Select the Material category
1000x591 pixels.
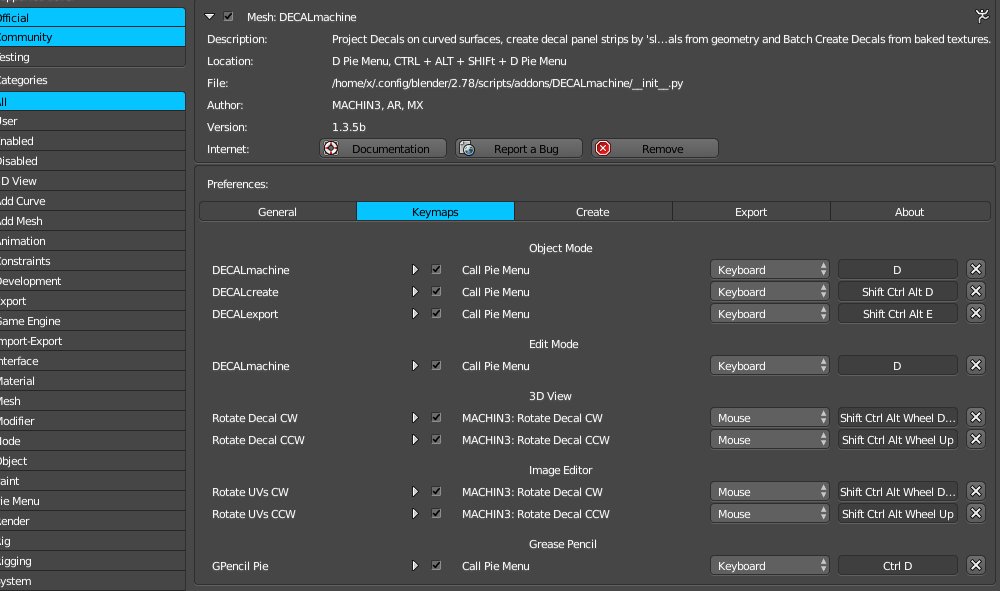92,381
